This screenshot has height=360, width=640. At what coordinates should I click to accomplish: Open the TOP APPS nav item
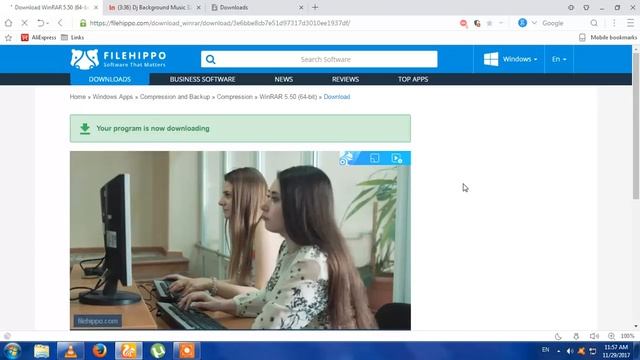pyautogui.click(x=413, y=79)
